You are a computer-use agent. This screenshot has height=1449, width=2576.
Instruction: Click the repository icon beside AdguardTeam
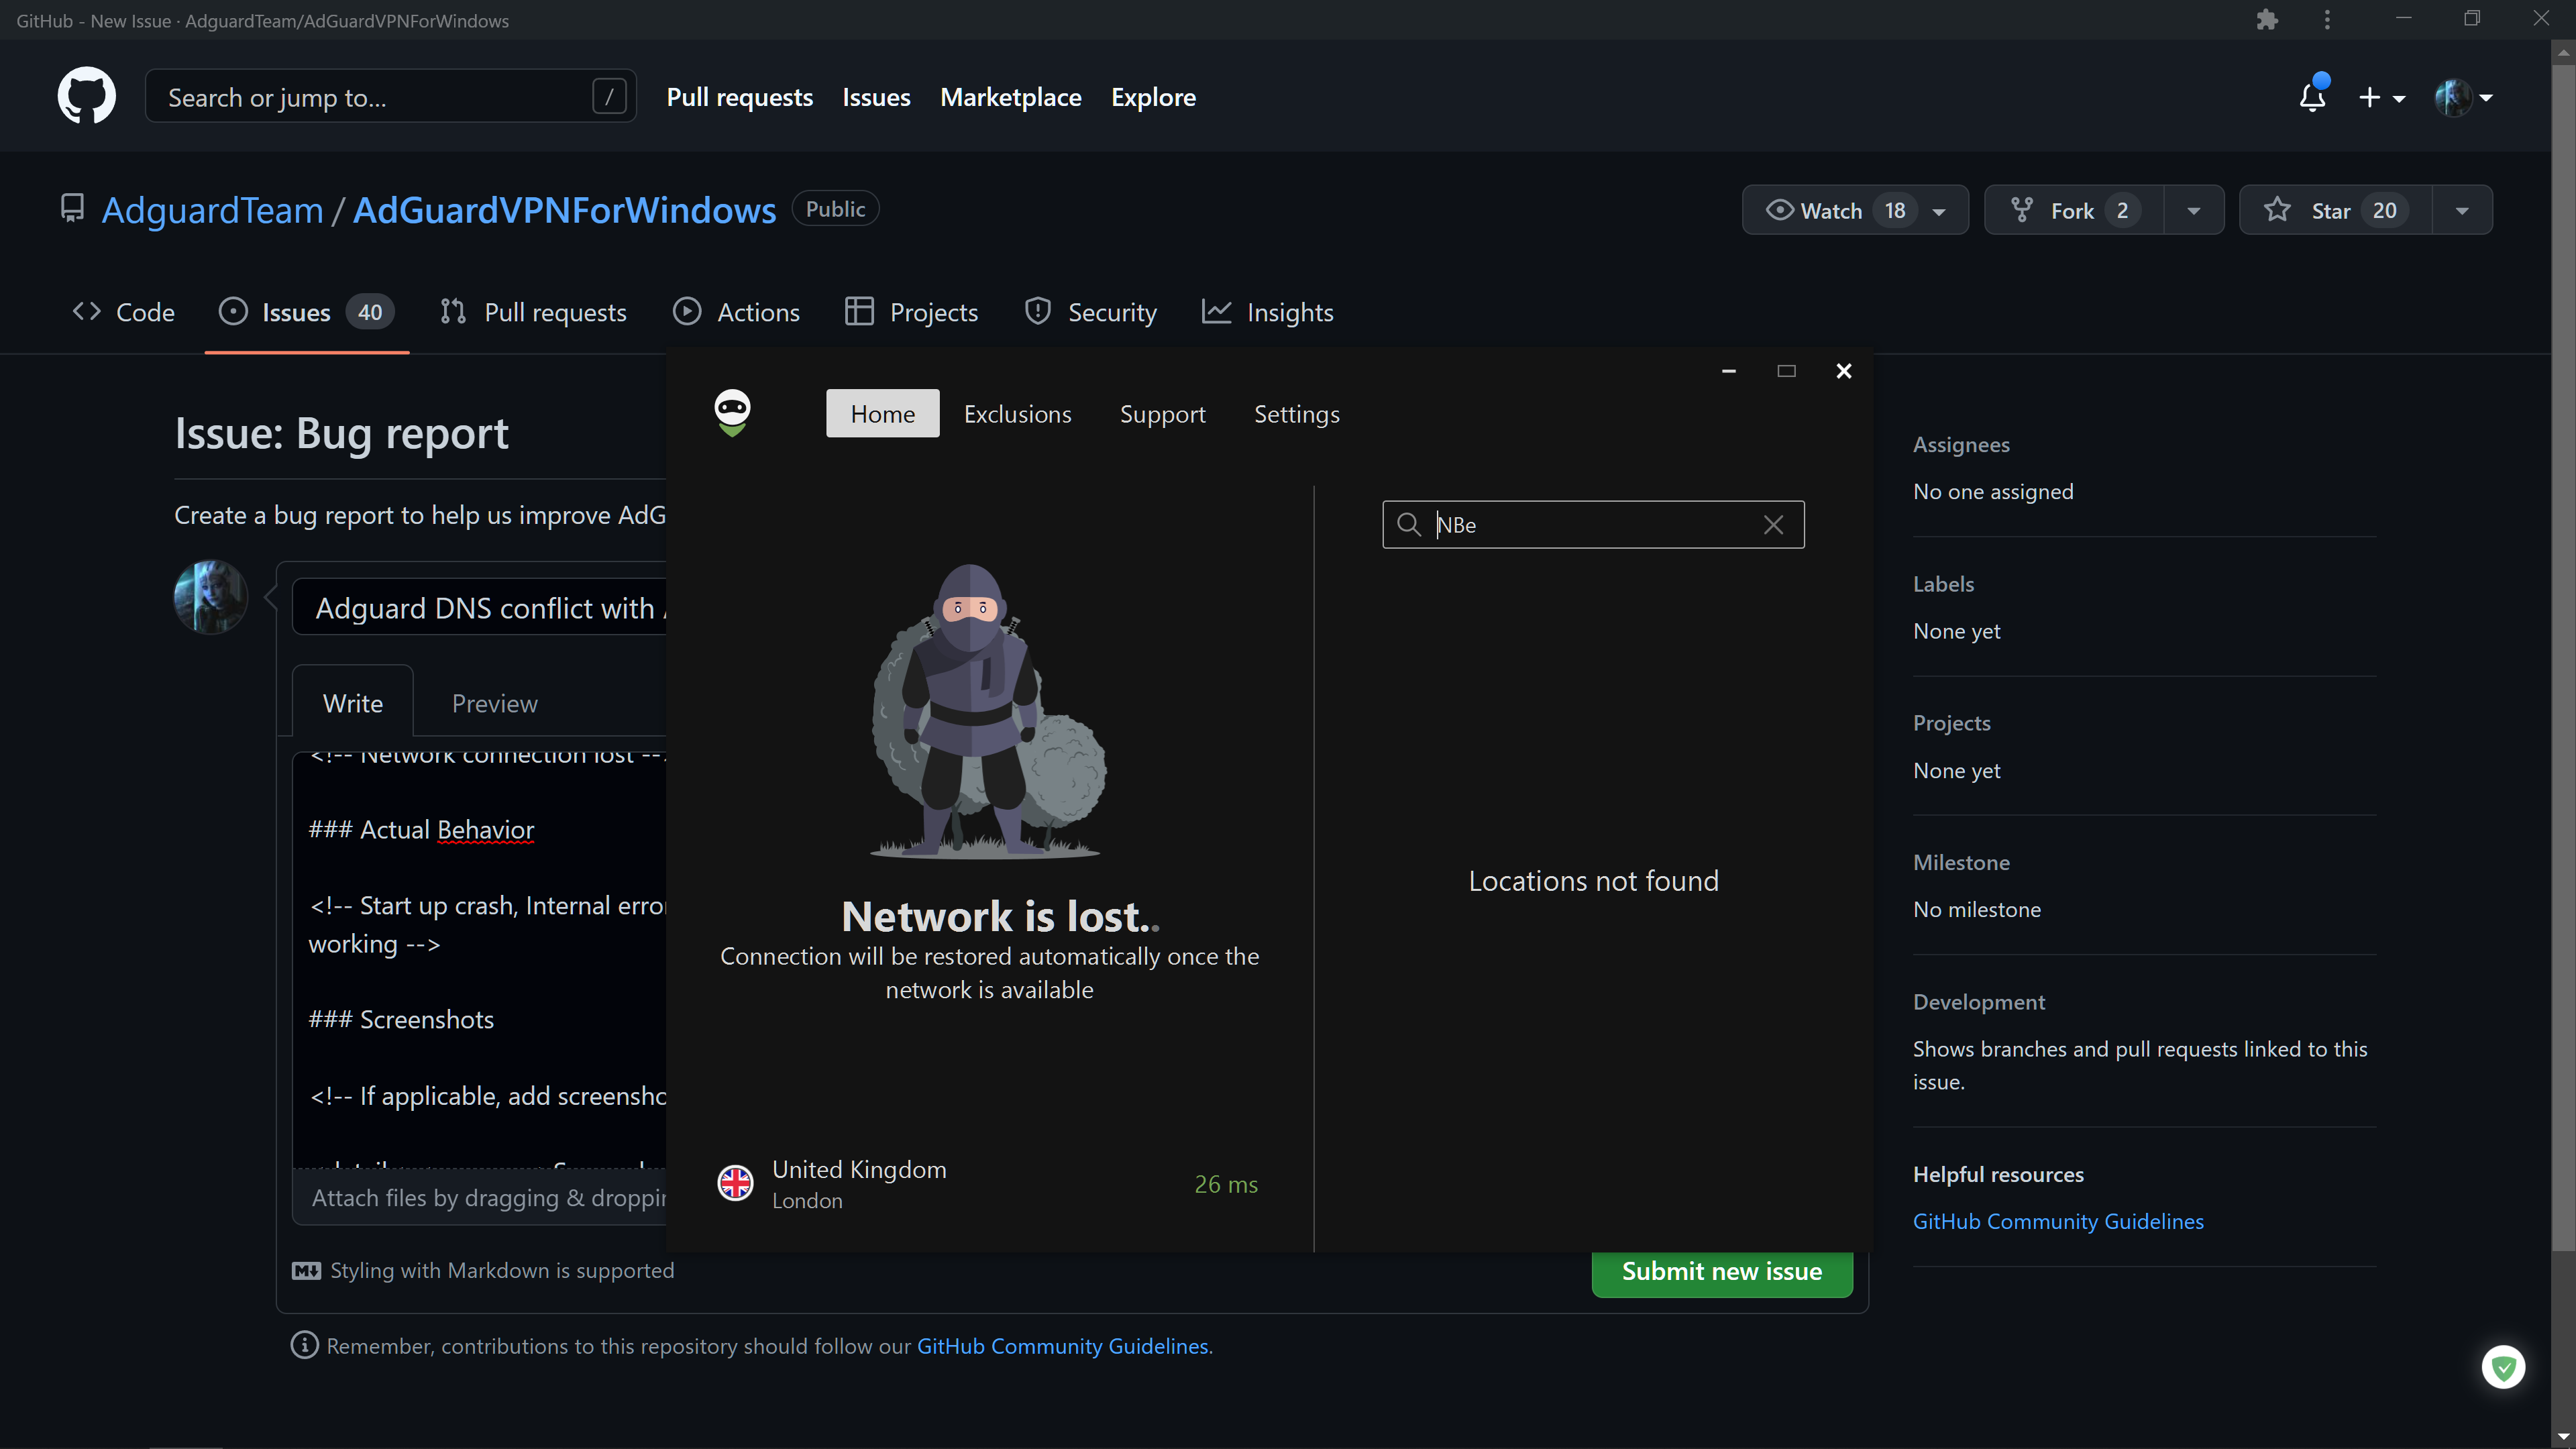(x=72, y=209)
